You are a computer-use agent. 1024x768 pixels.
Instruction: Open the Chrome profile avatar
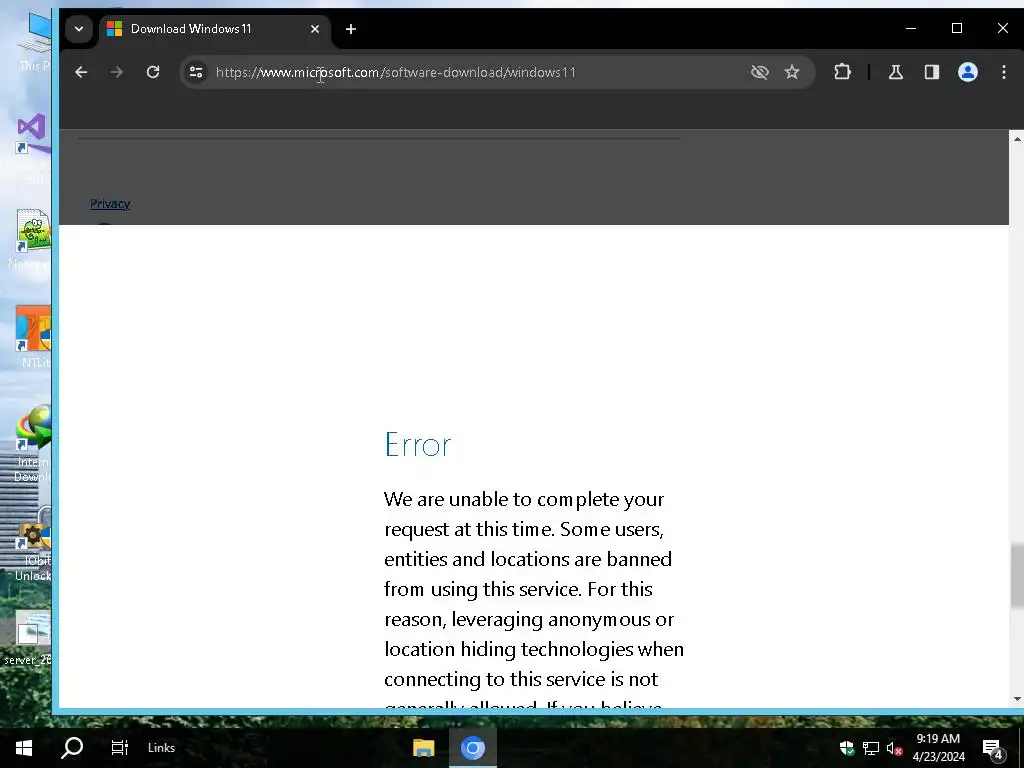click(968, 72)
